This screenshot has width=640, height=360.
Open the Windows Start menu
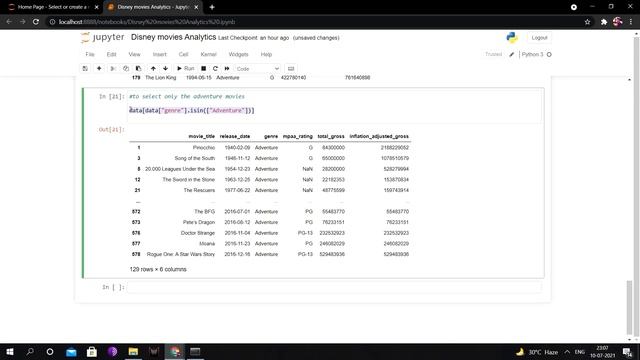click(x=10, y=351)
